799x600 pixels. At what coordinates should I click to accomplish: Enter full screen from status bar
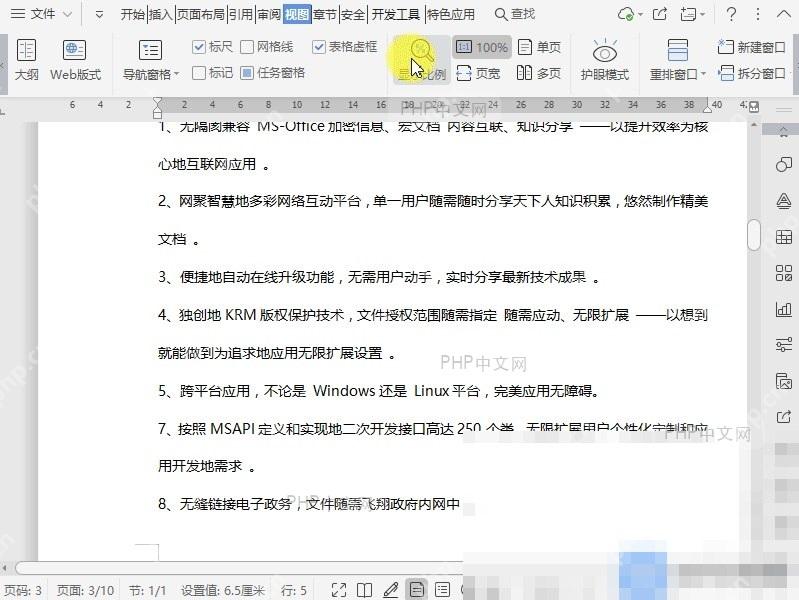(x=339, y=590)
